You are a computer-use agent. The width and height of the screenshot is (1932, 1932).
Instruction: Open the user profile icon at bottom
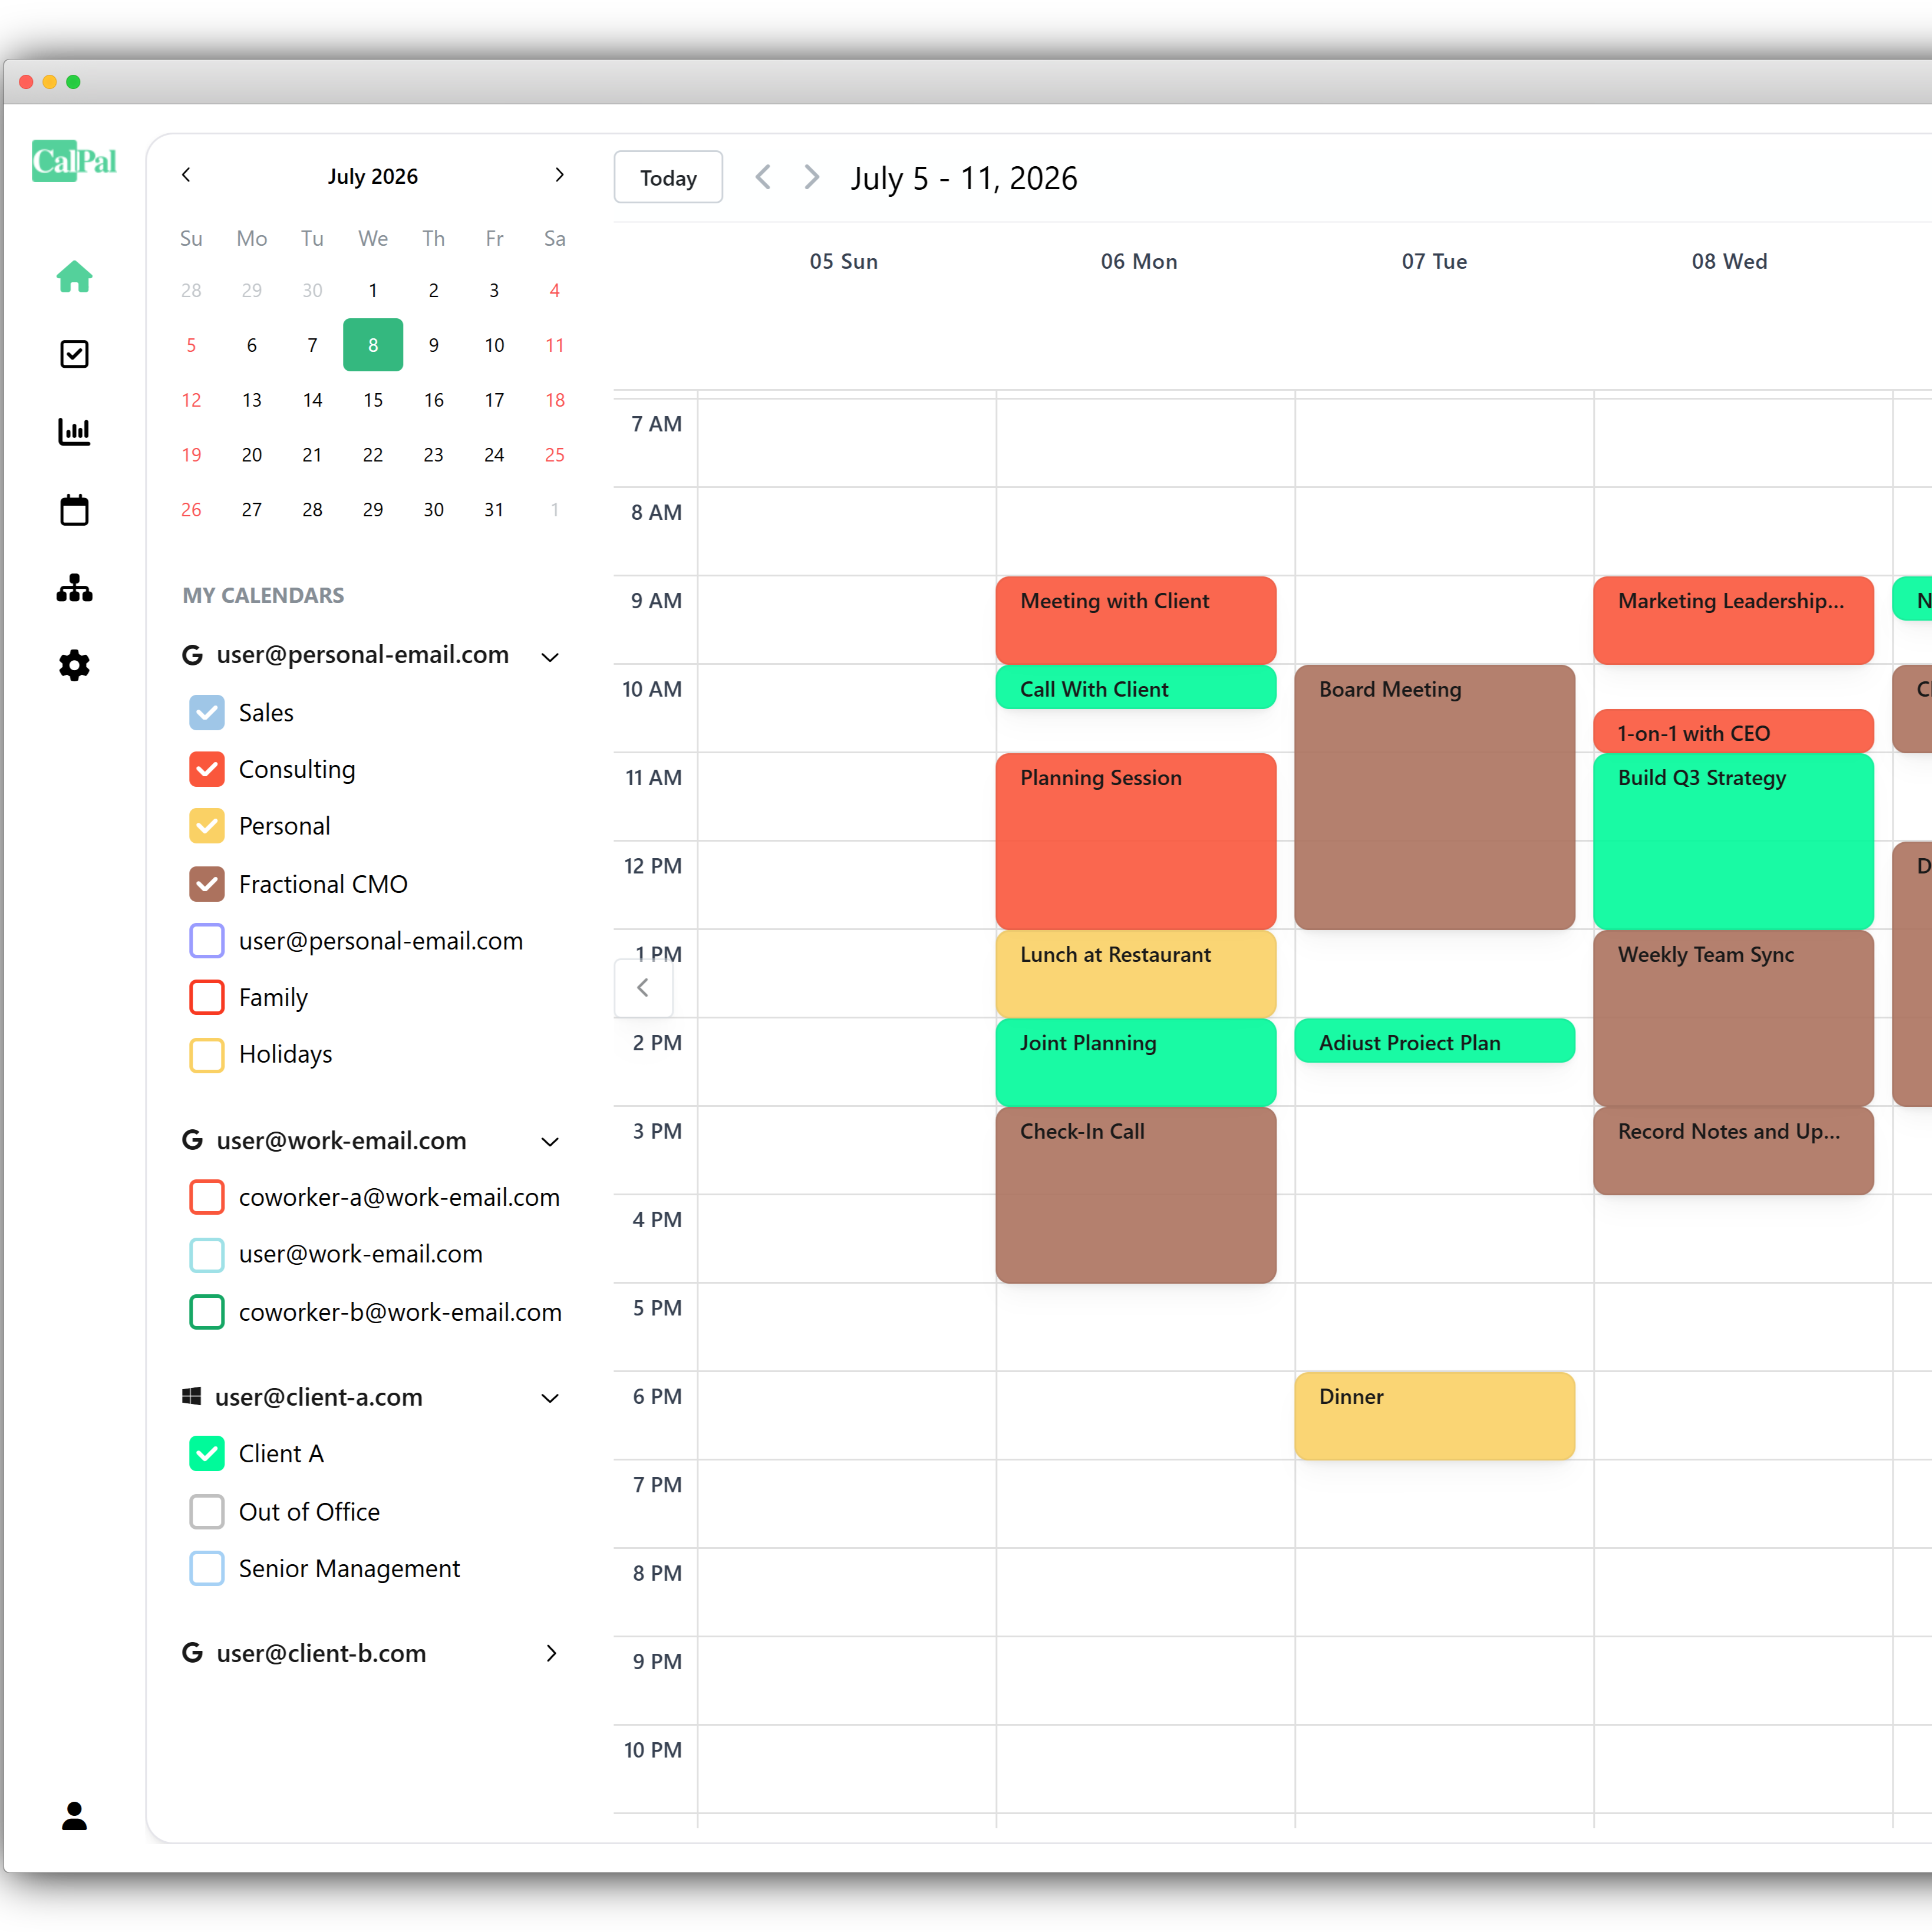click(x=74, y=1815)
